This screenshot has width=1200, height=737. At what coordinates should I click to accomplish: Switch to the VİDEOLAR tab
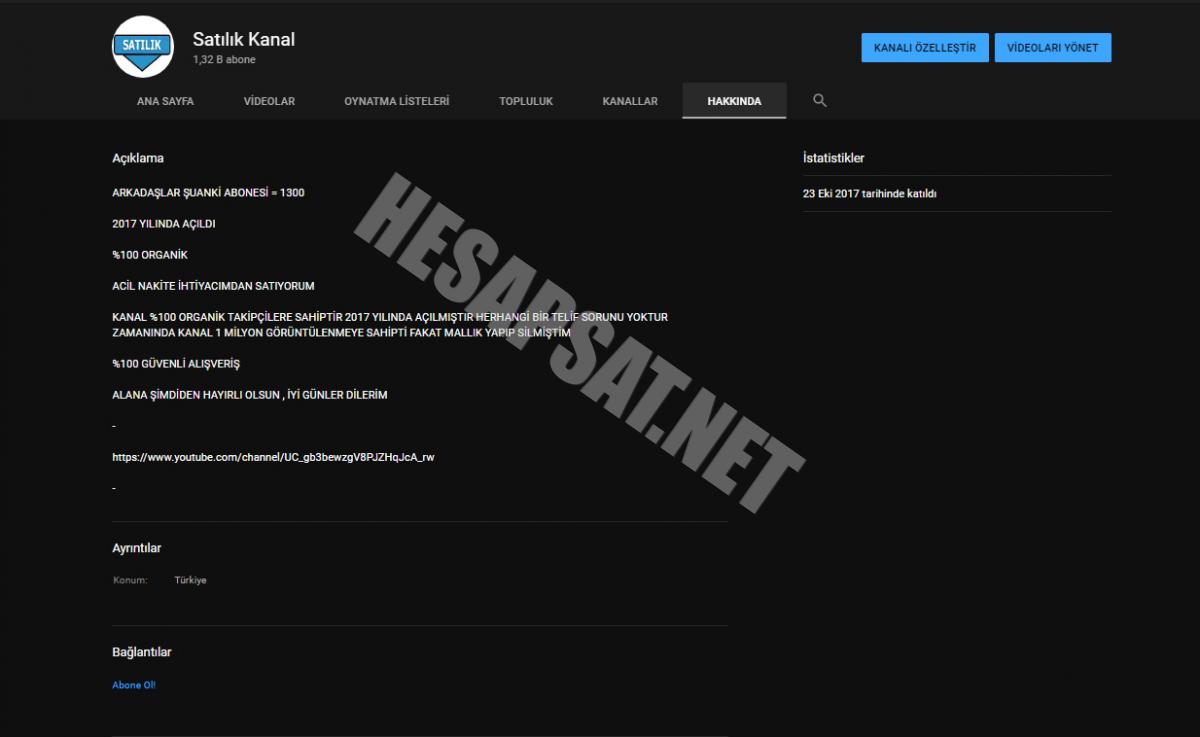(x=269, y=101)
